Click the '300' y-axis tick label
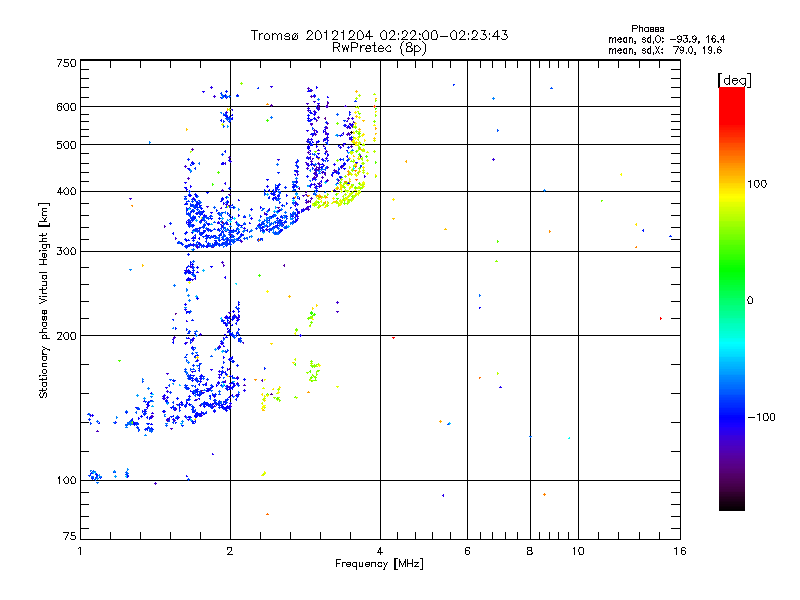Viewport: 800px width, 600px height. 66,252
